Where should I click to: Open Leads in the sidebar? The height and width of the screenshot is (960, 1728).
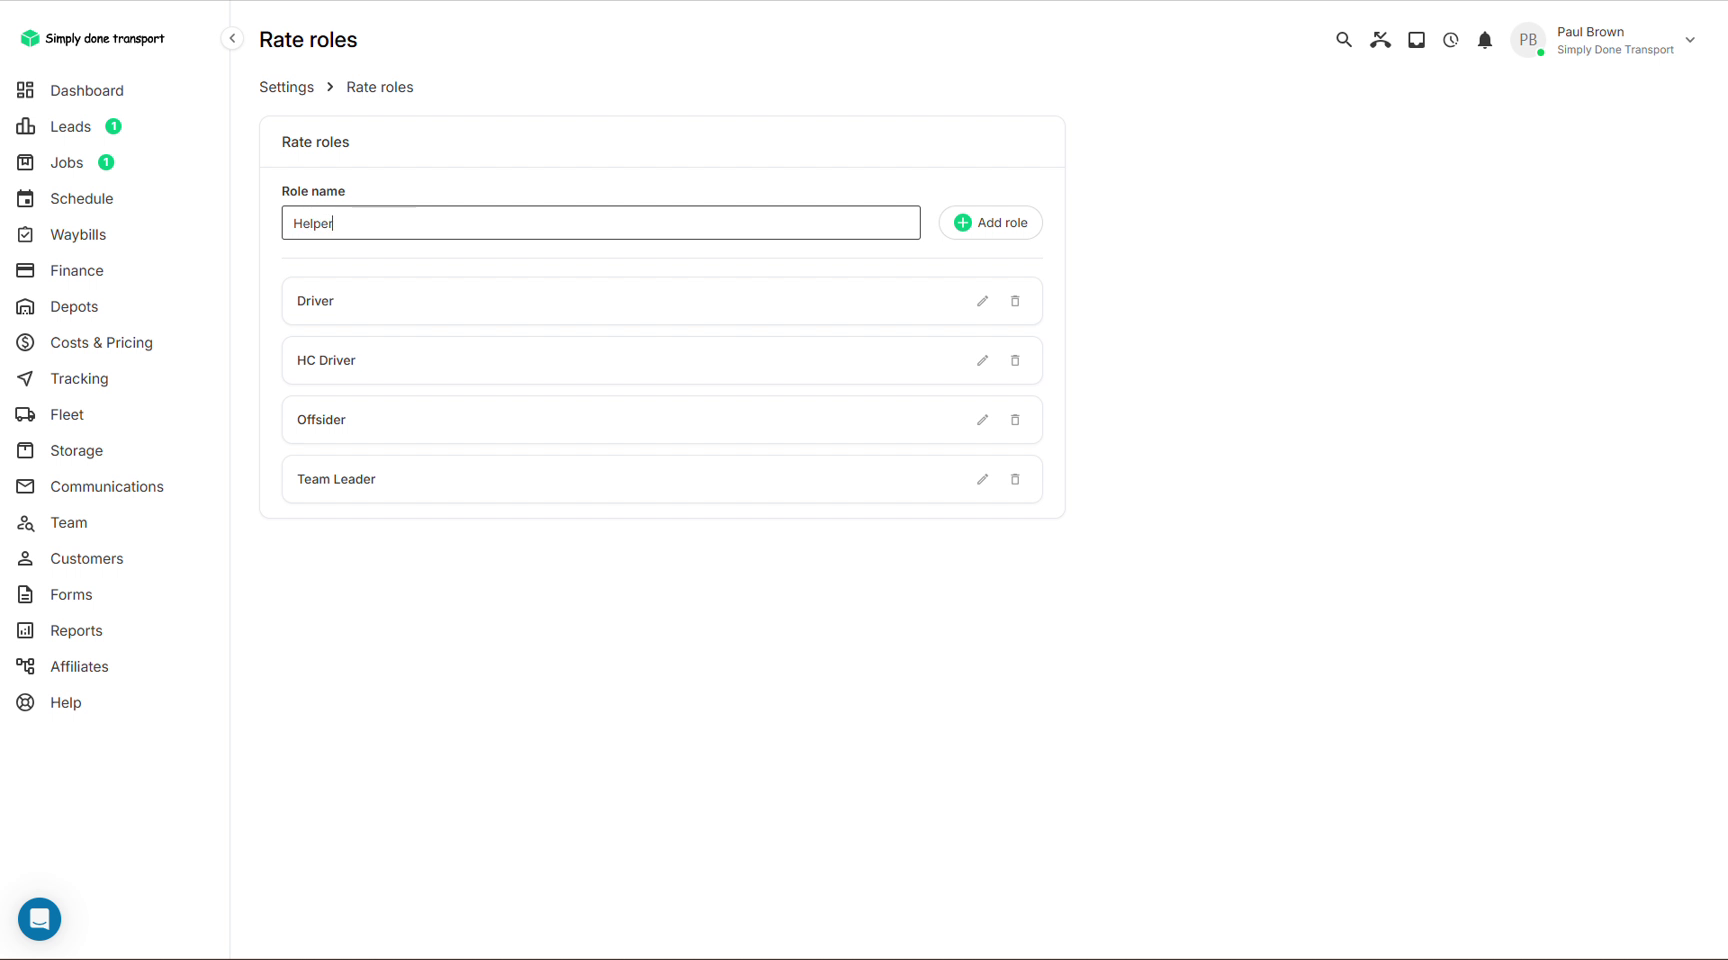[x=70, y=126]
